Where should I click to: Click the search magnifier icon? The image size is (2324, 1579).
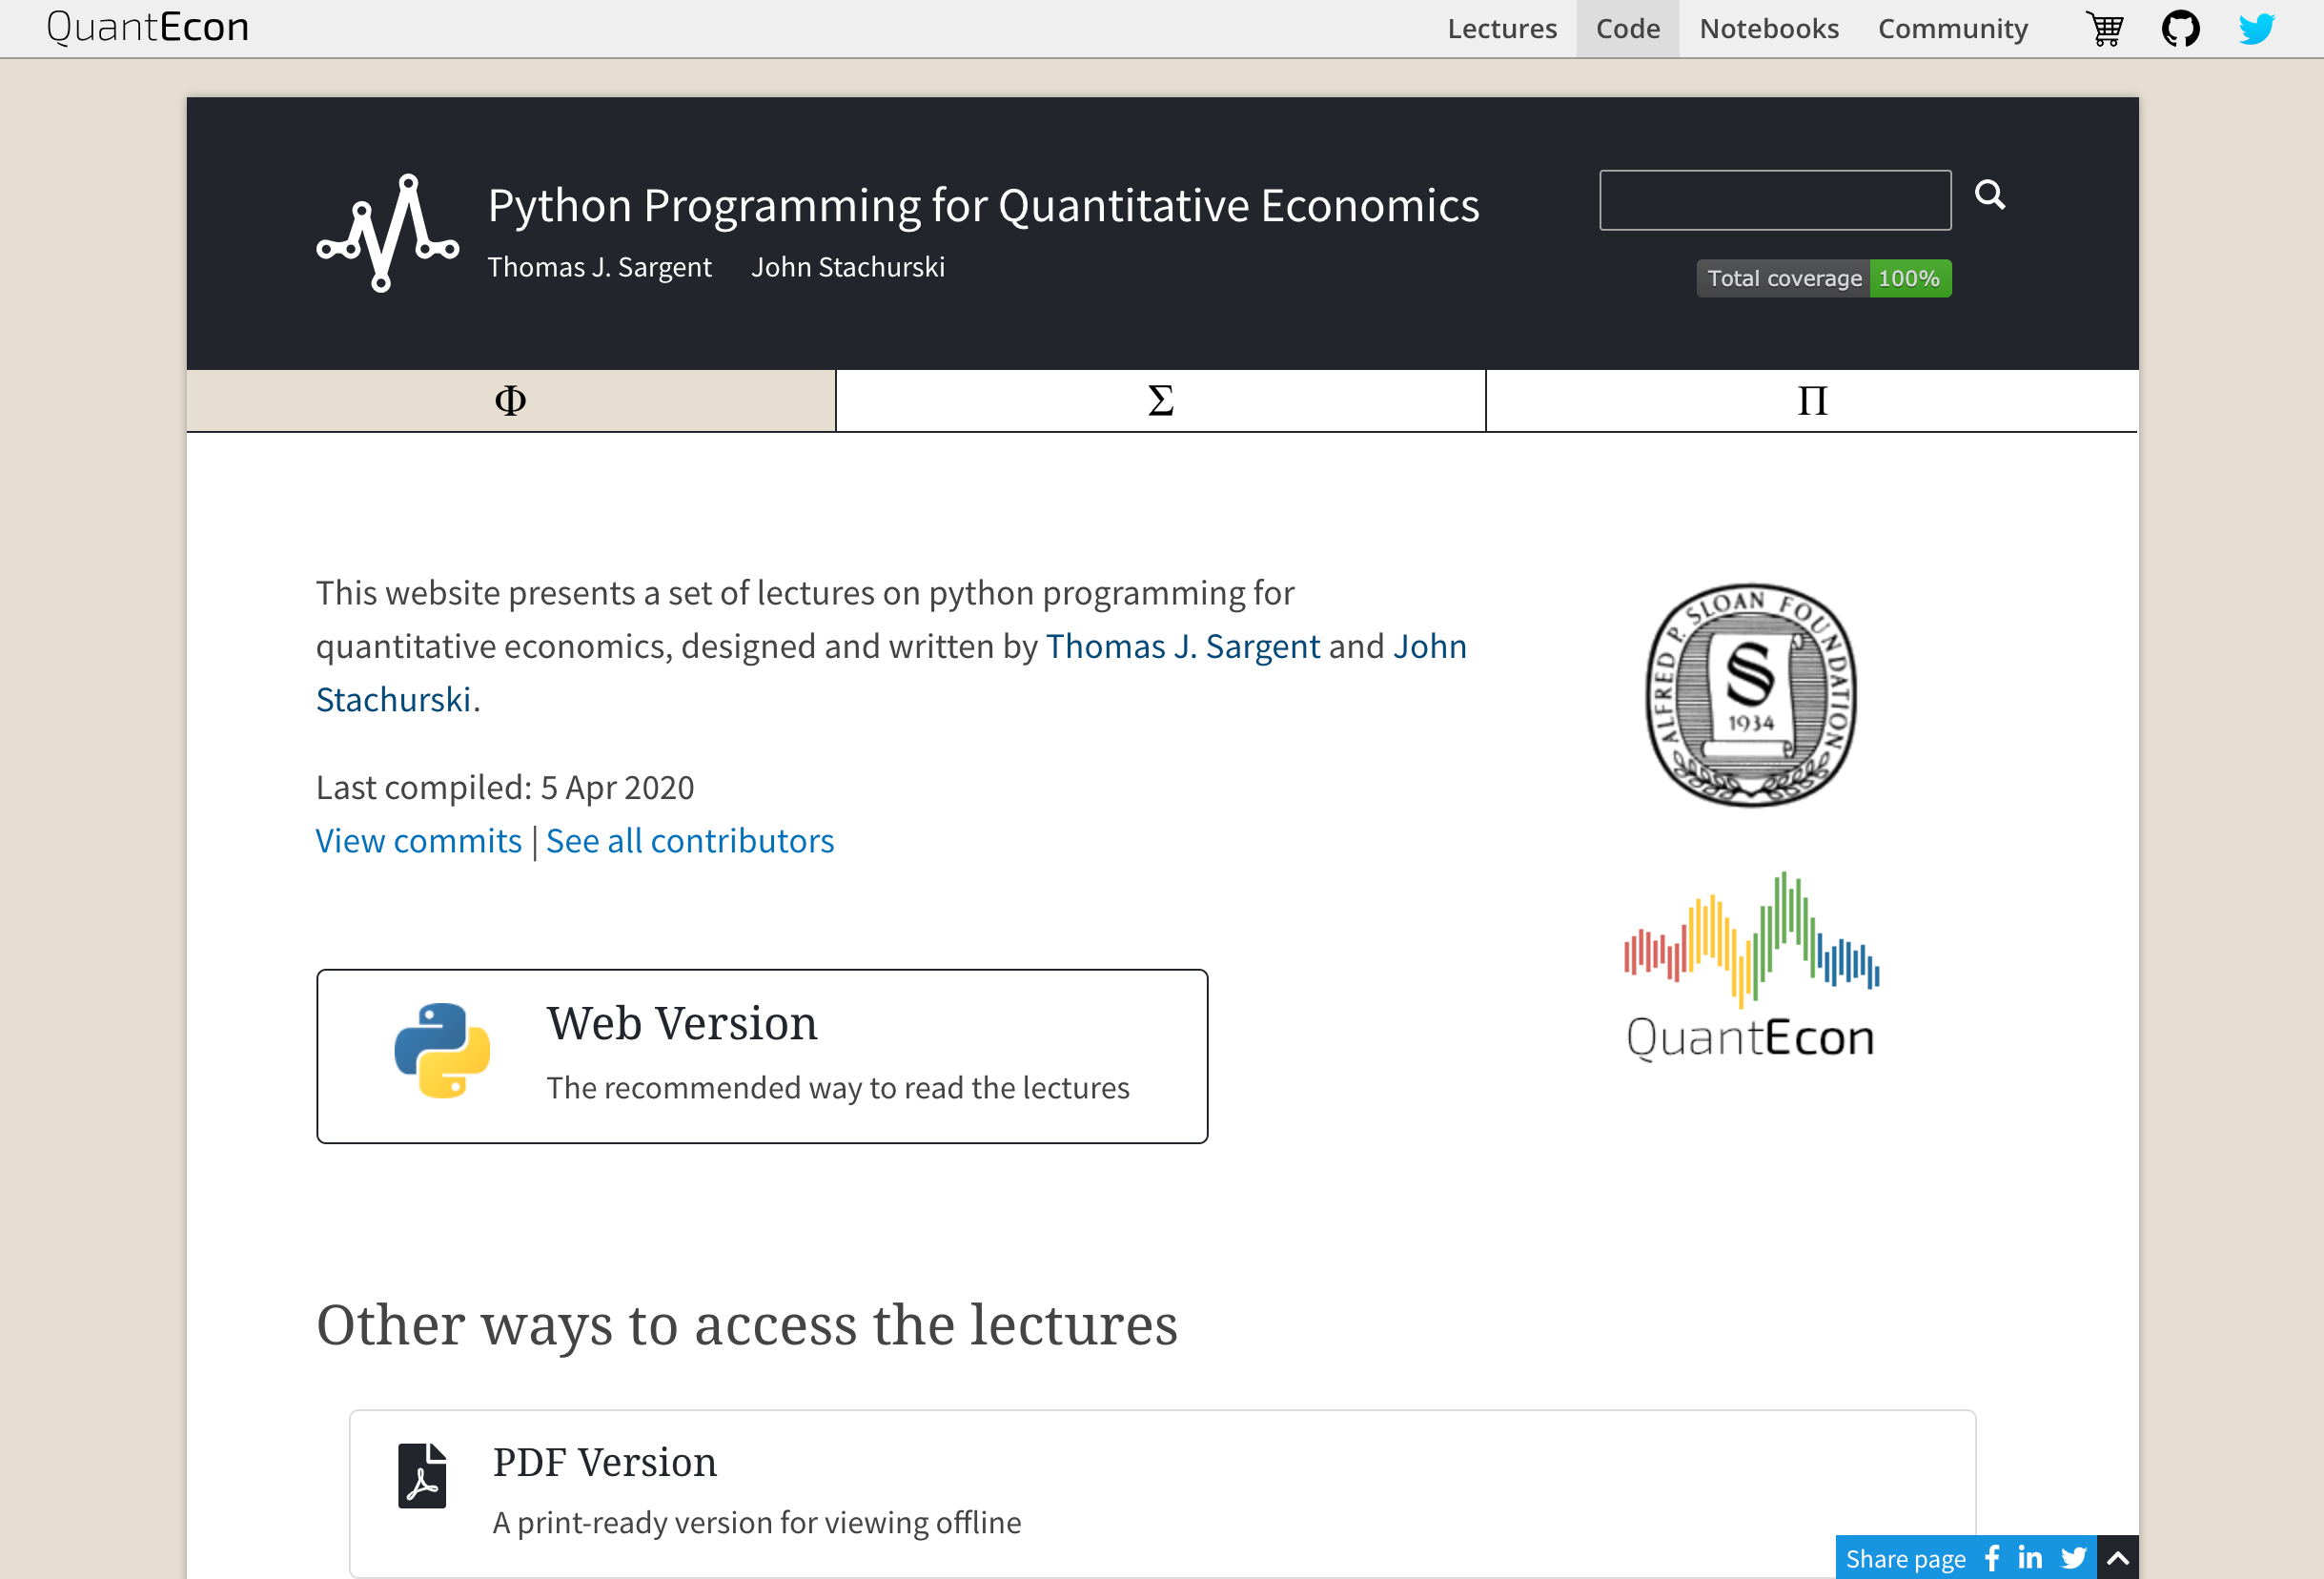(1989, 194)
